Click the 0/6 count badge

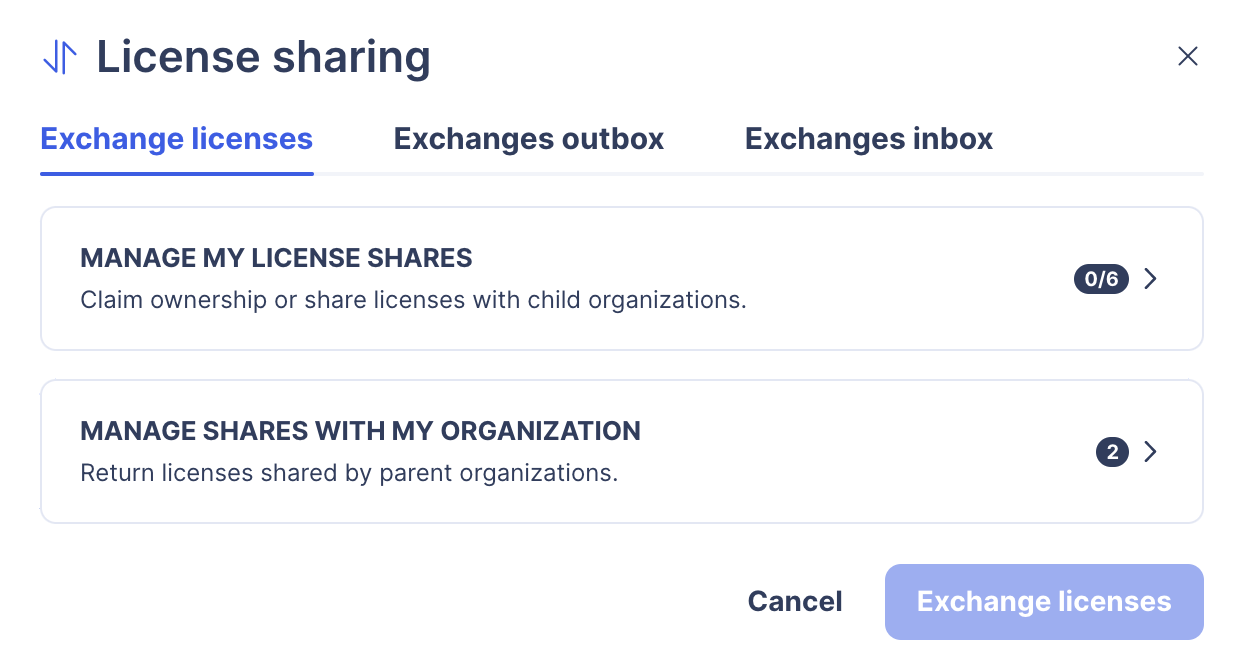pos(1101,279)
